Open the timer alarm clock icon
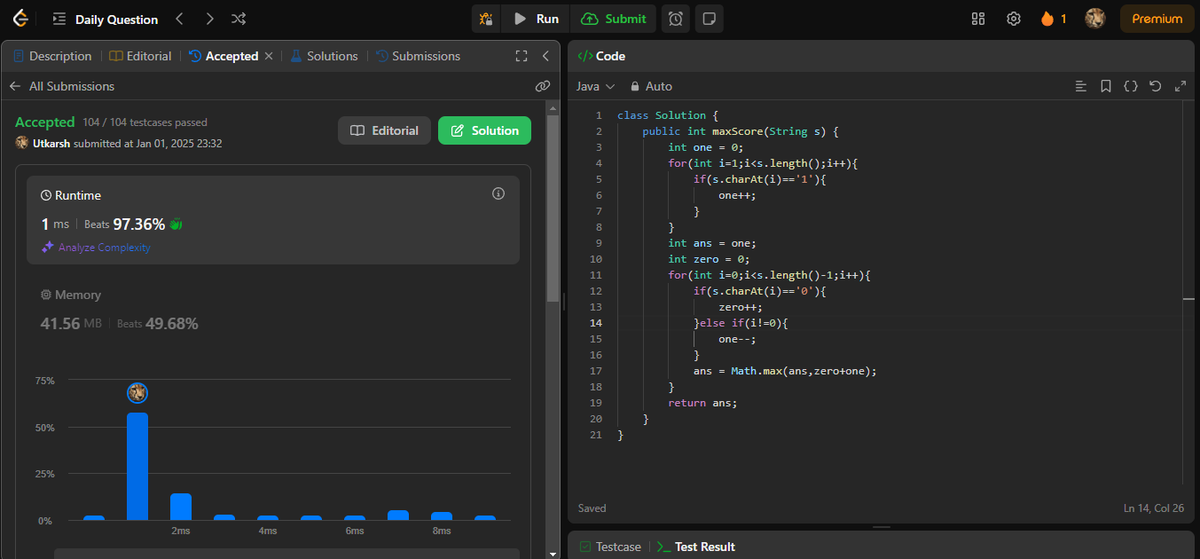This screenshot has width=1200, height=559. pos(676,19)
